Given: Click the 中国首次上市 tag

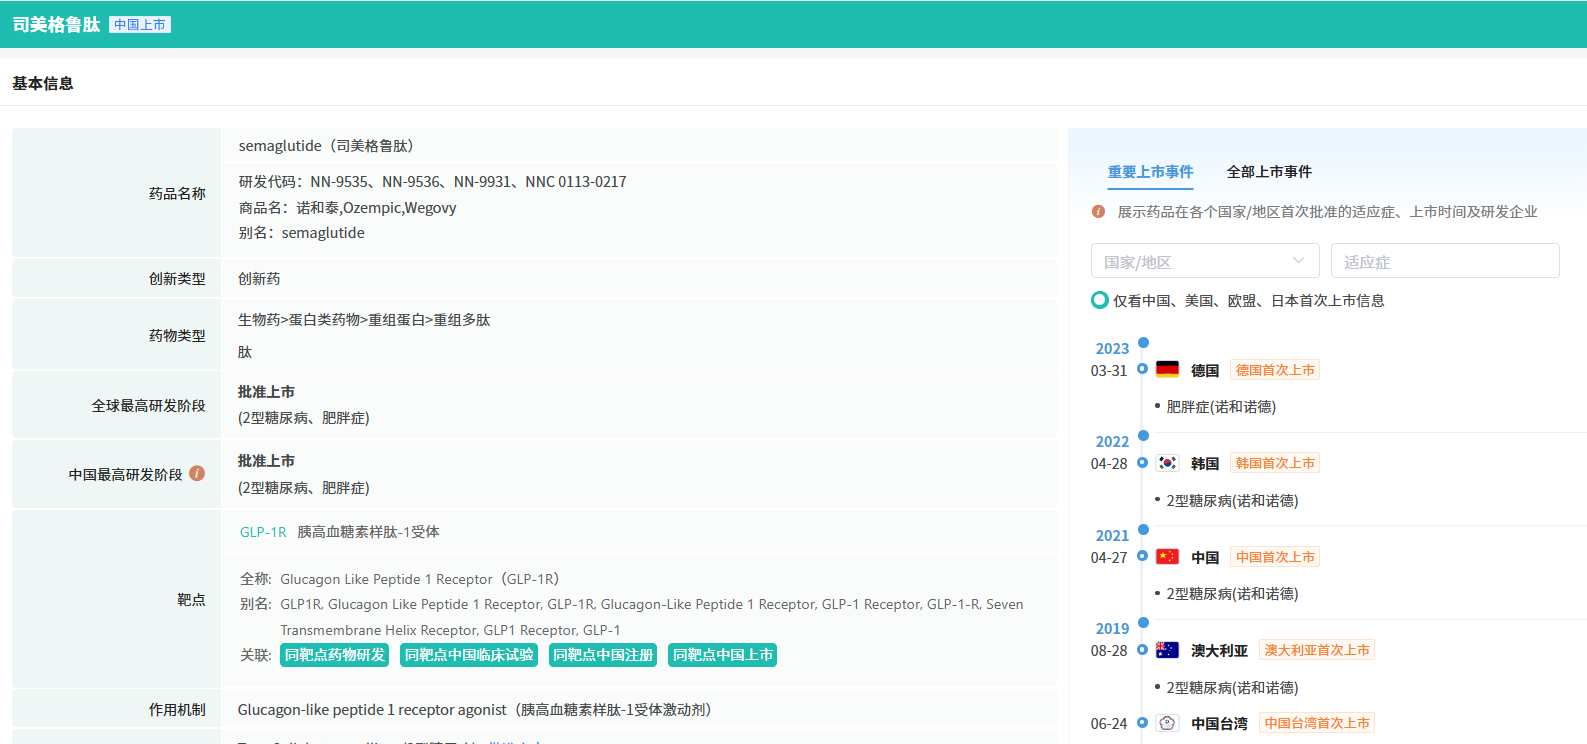Looking at the screenshot, I should click(x=1275, y=557).
